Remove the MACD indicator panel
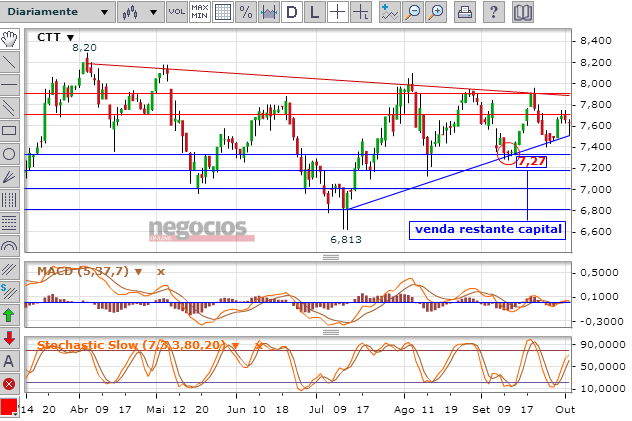Image resolution: width=632 pixels, height=421 pixels. pos(161,272)
